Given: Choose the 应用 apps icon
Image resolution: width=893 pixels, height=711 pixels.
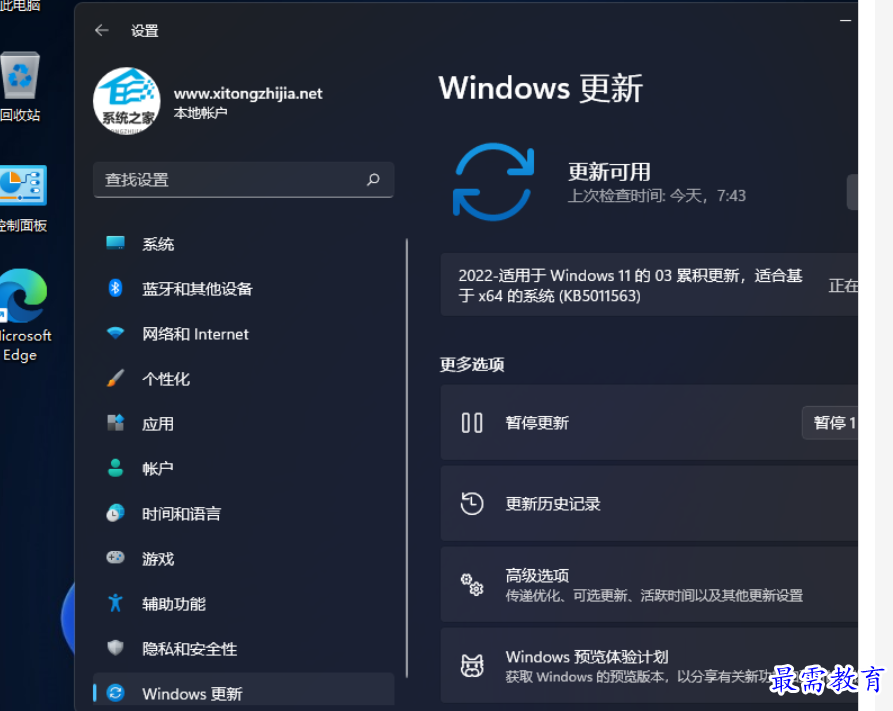Looking at the screenshot, I should tap(116, 423).
